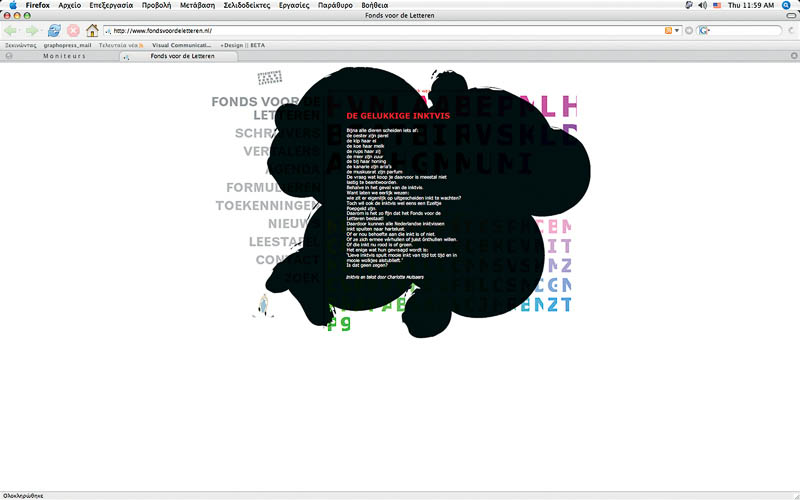This screenshot has width=800, height=500.
Task: Open the VERTALERS navigation link
Action: coord(282,152)
